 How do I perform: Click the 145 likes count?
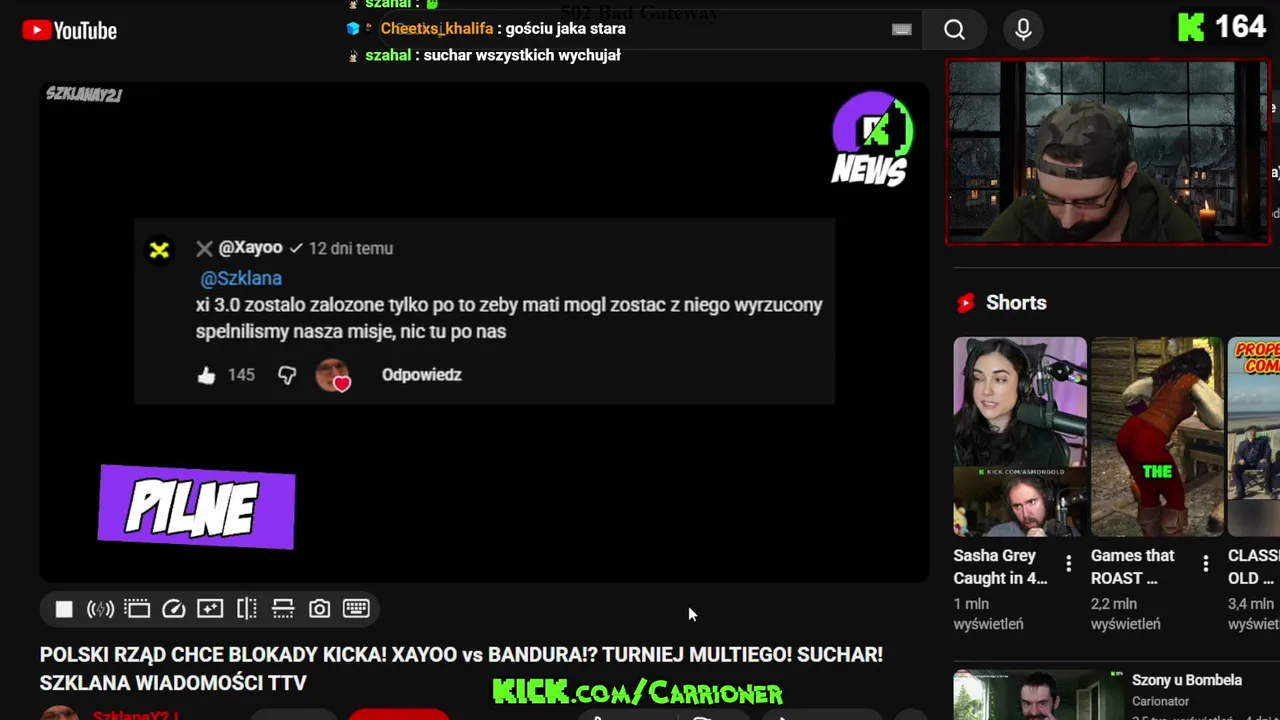(241, 375)
